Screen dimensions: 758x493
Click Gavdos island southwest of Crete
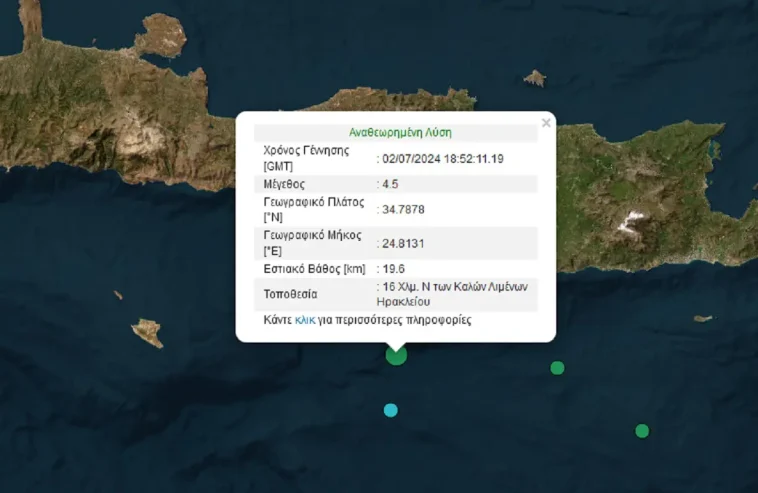pyautogui.click(x=147, y=331)
